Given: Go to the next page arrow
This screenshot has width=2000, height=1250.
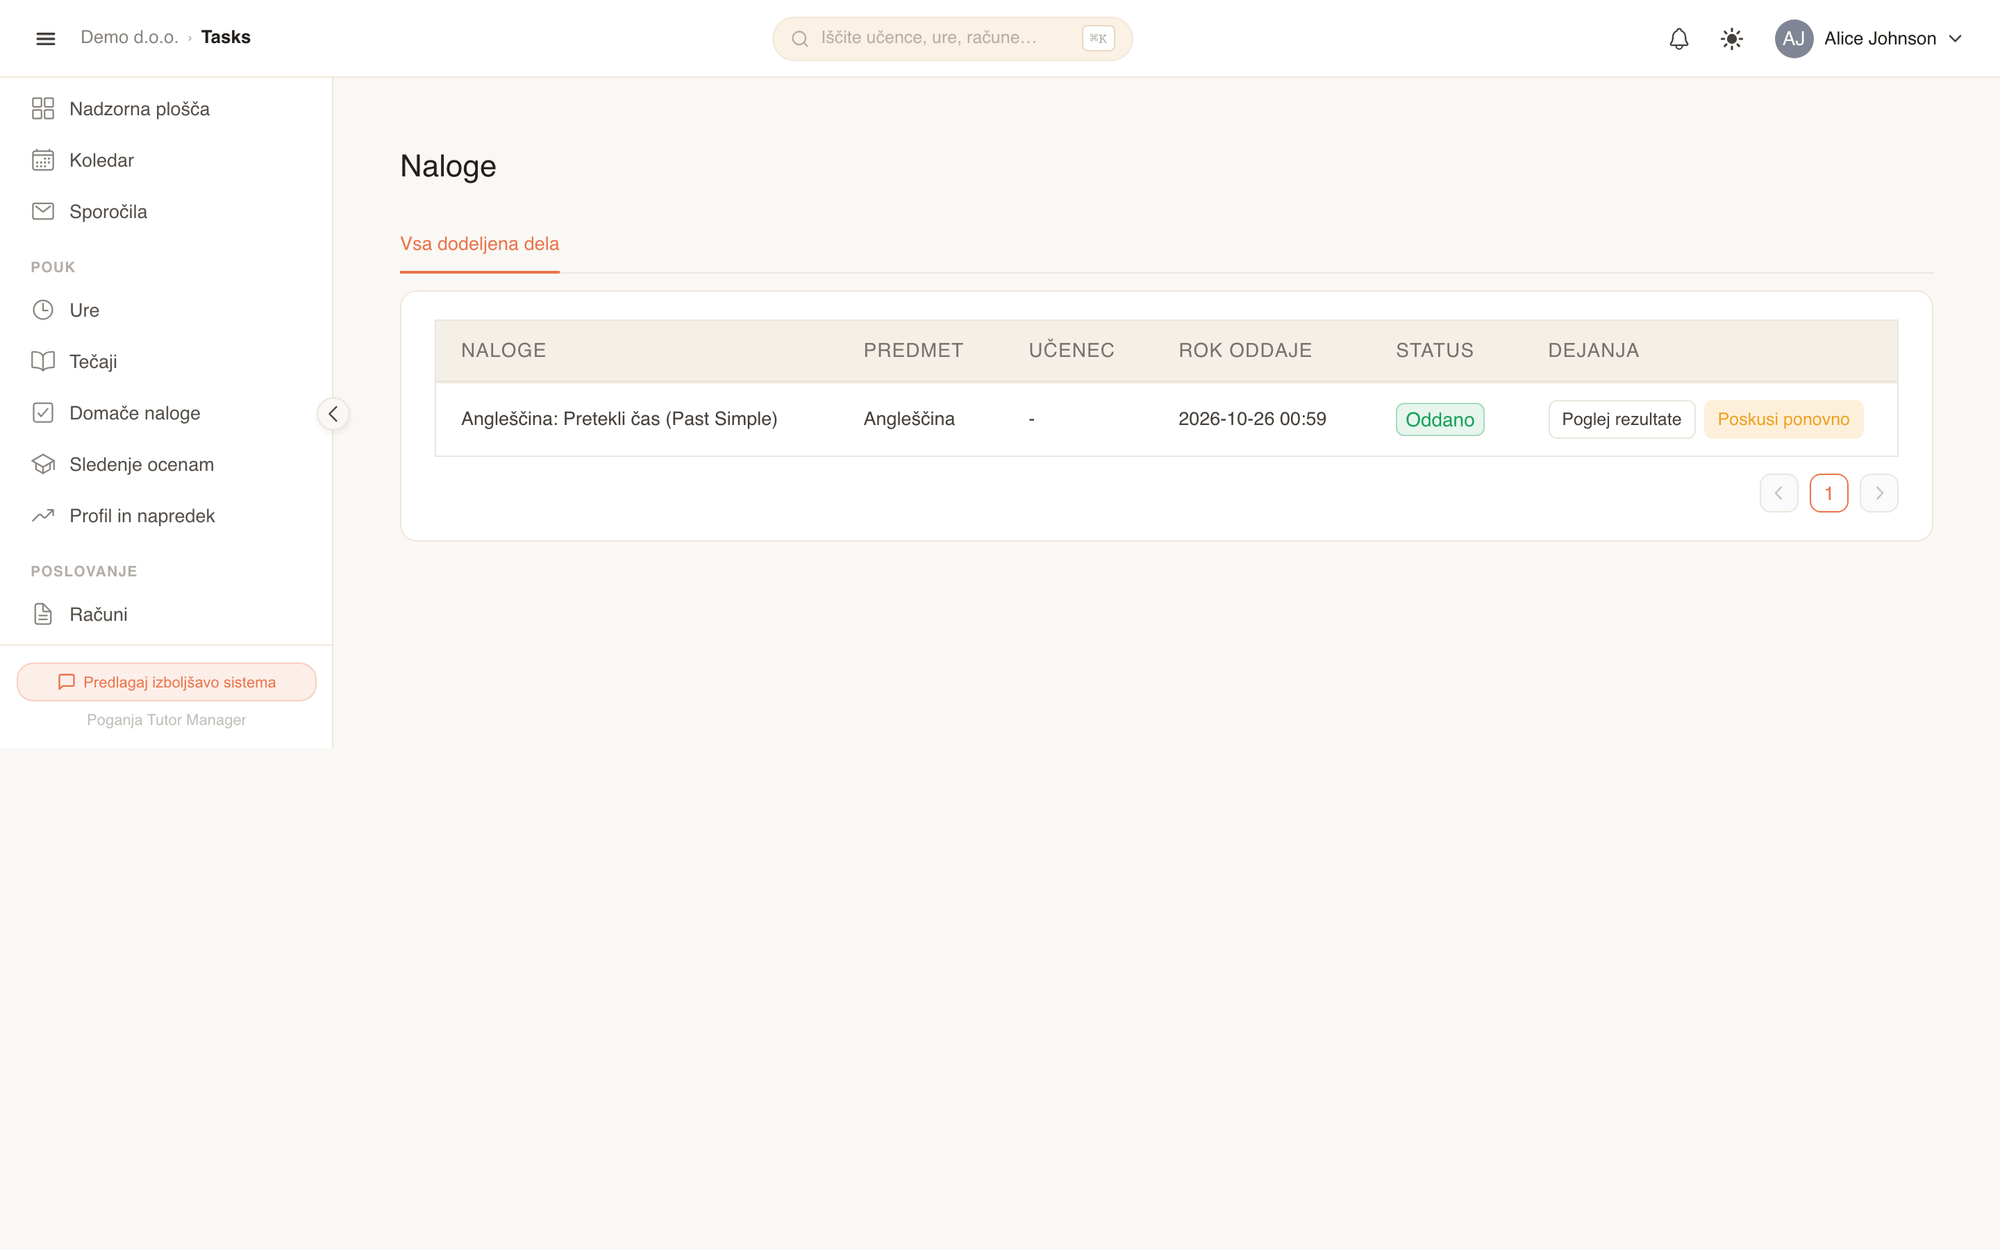Looking at the screenshot, I should click(x=1879, y=493).
